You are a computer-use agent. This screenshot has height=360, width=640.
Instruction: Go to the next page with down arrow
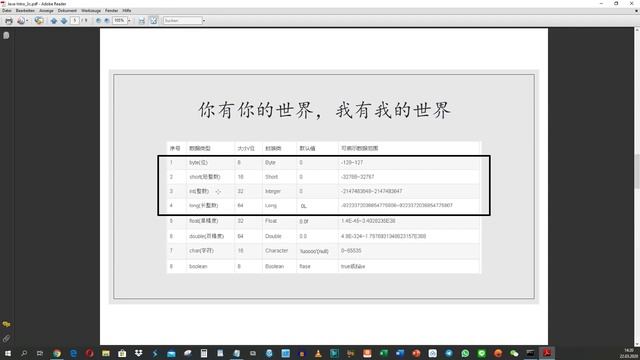pyautogui.click(x=64, y=20)
